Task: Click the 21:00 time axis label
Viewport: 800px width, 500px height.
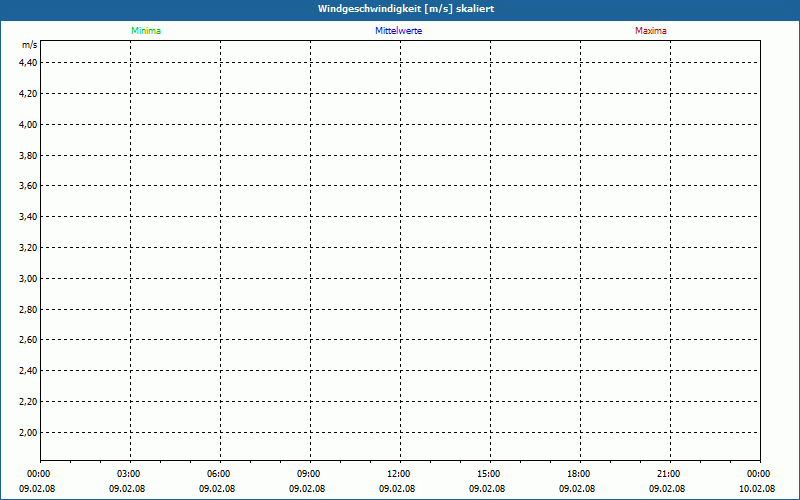Action: 668,474
